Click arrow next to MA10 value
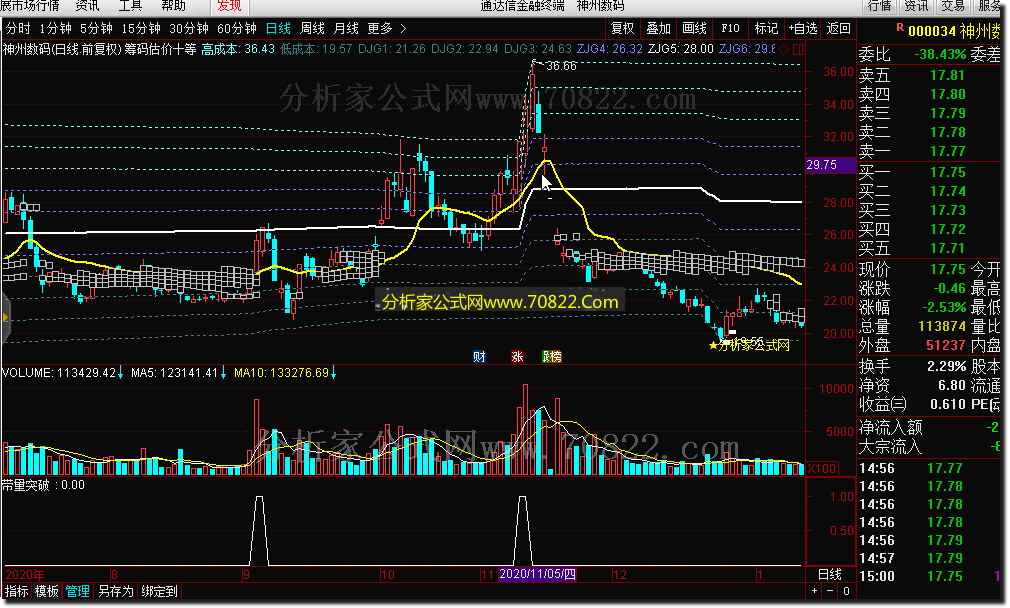This screenshot has height=608, width=1010. (x=333, y=373)
